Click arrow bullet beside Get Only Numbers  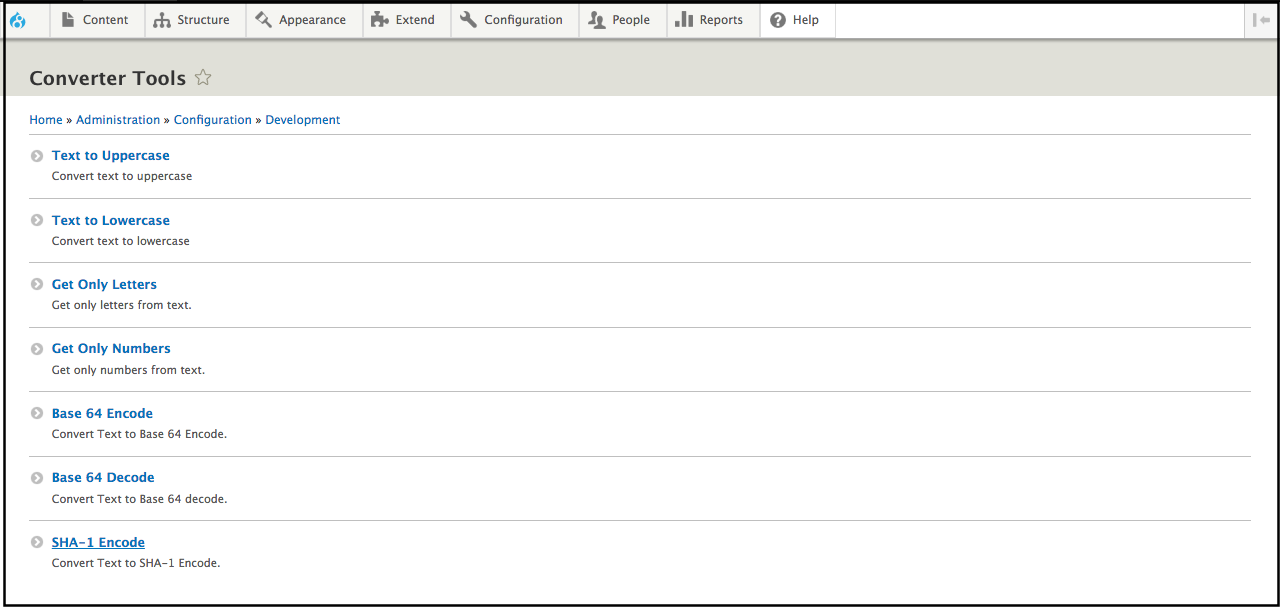37,349
